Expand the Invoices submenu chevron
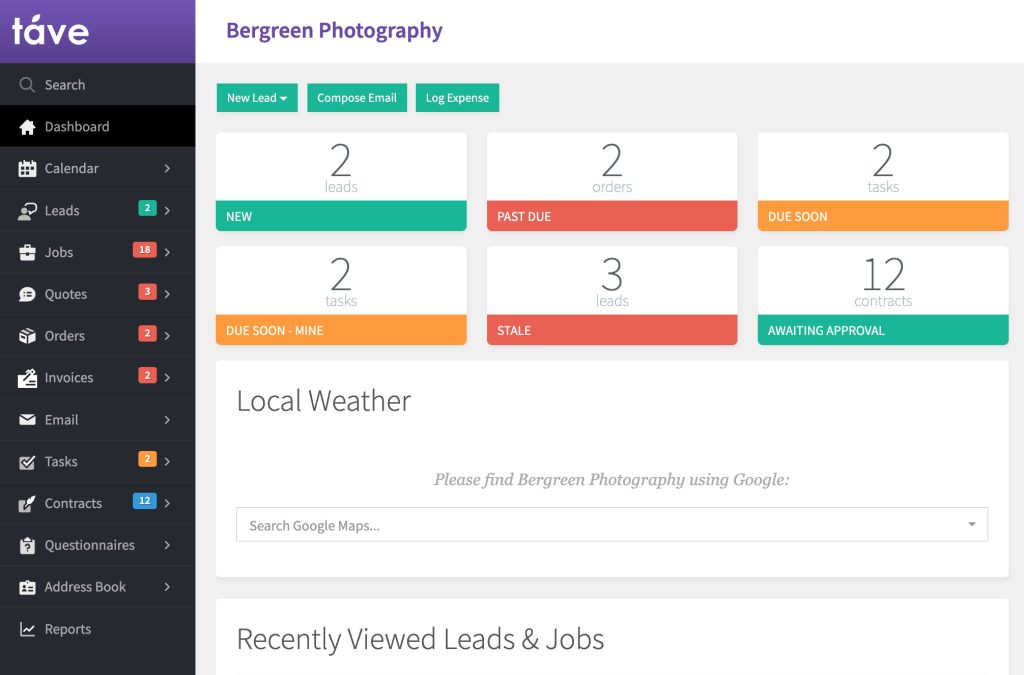This screenshot has height=675, width=1024. [x=167, y=377]
